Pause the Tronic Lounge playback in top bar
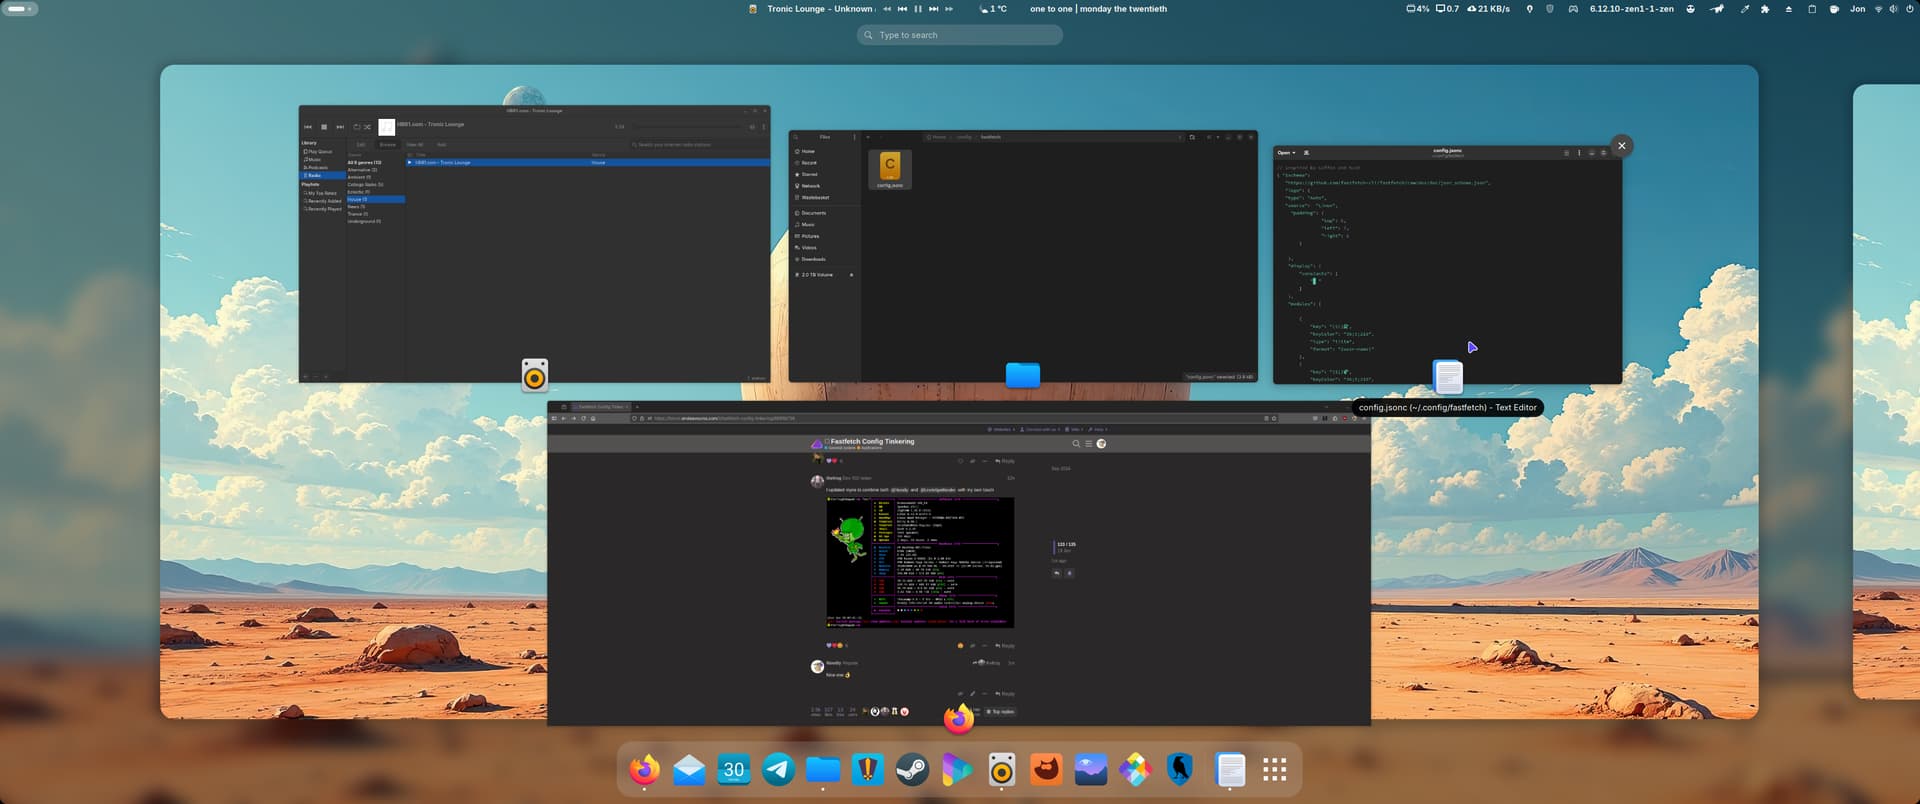 pyautogui.click(x=918, y=9)
